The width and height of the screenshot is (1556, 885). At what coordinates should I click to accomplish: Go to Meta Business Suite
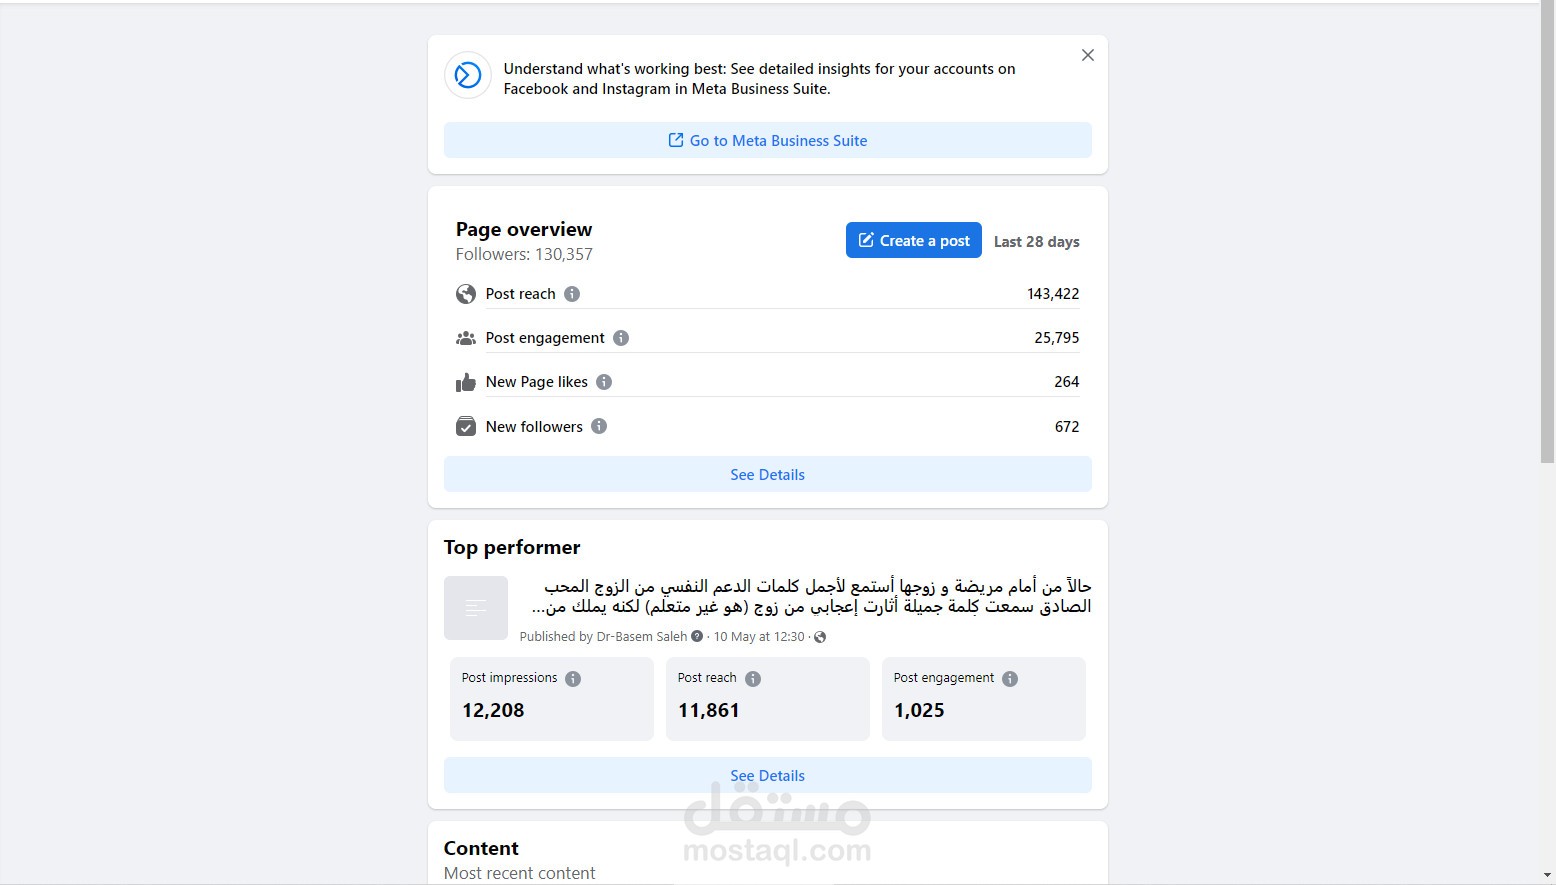767,141
